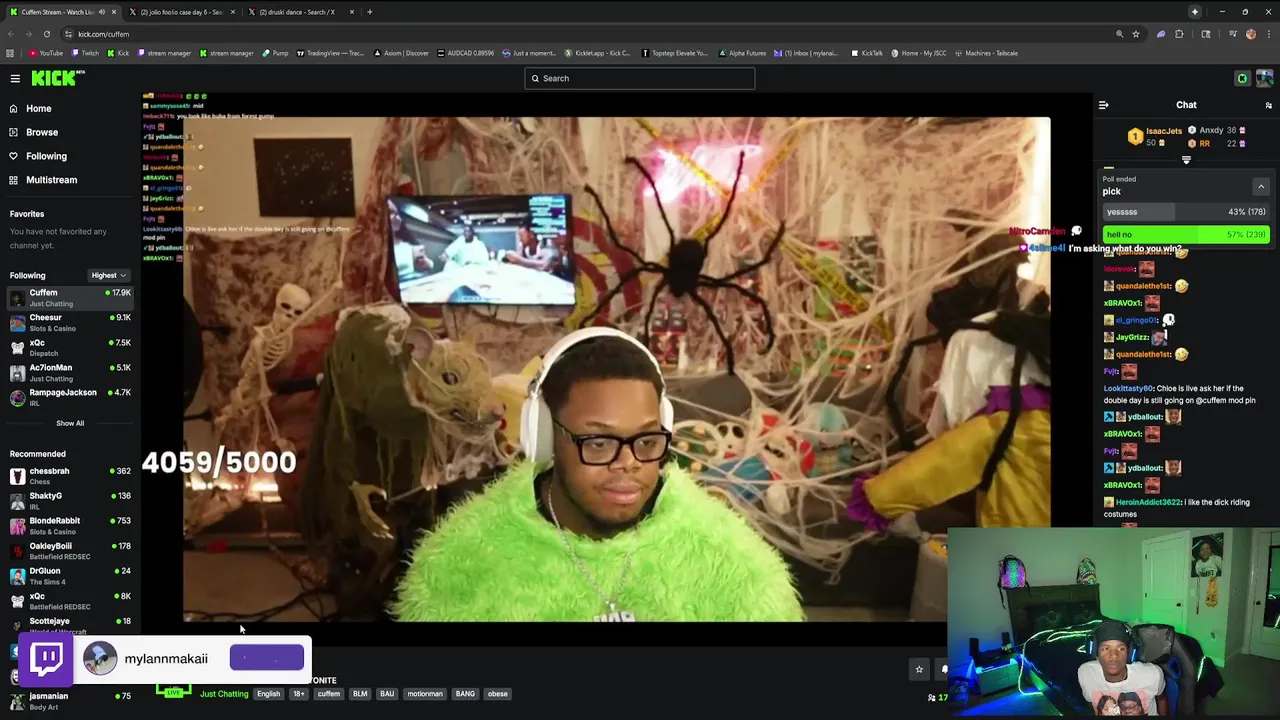Click the Just Chatting category link
Screen dimensions: 1280x720
pos(224,694)
